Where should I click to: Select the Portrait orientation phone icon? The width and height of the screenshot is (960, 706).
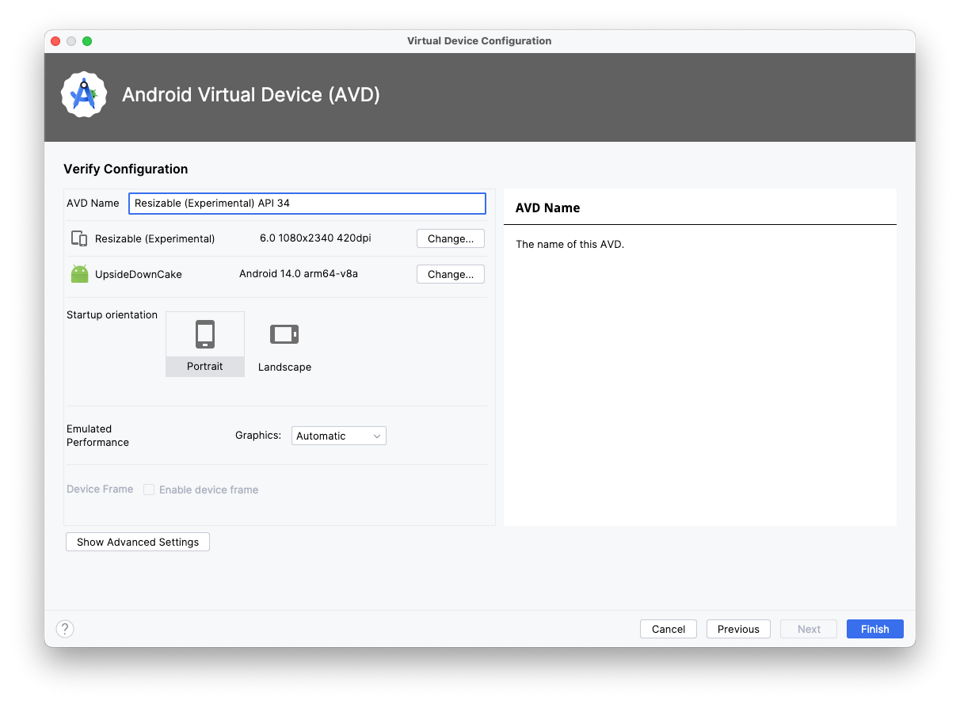tap(205, 334)
